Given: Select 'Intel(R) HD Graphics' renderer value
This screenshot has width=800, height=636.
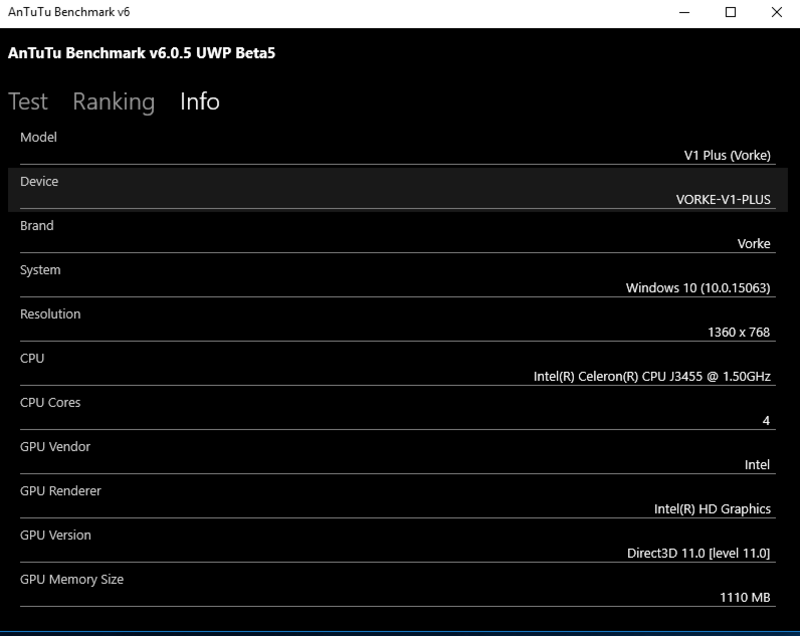Looking at the screenshot, I should (712, 509).
